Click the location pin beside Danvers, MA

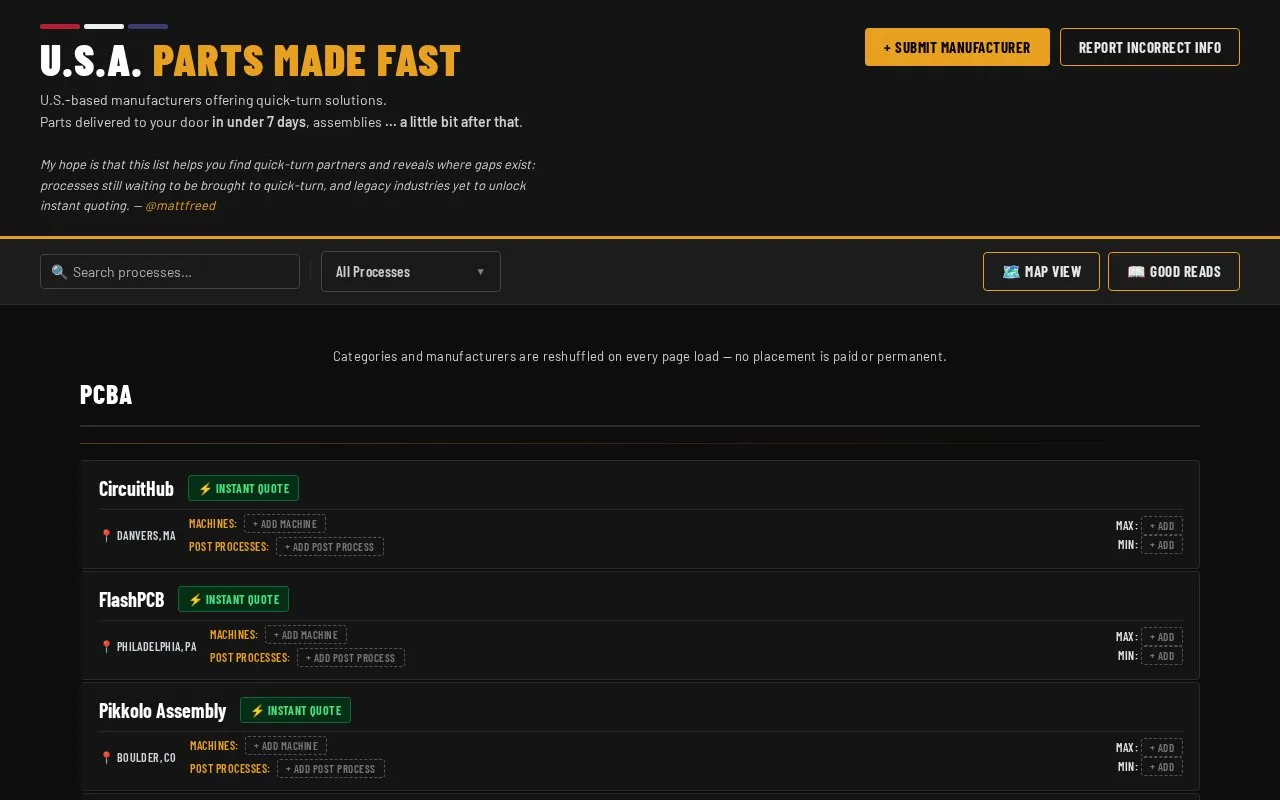pyautogui.click(x=106, y=536)
